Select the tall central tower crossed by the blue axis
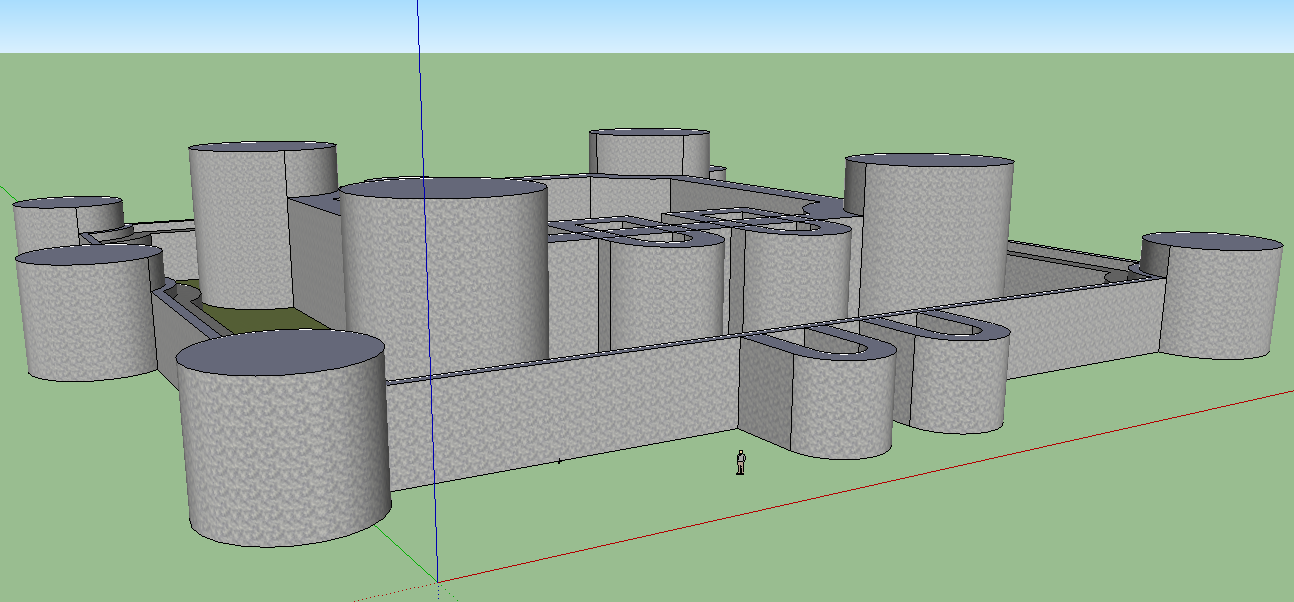 [470, 280]
